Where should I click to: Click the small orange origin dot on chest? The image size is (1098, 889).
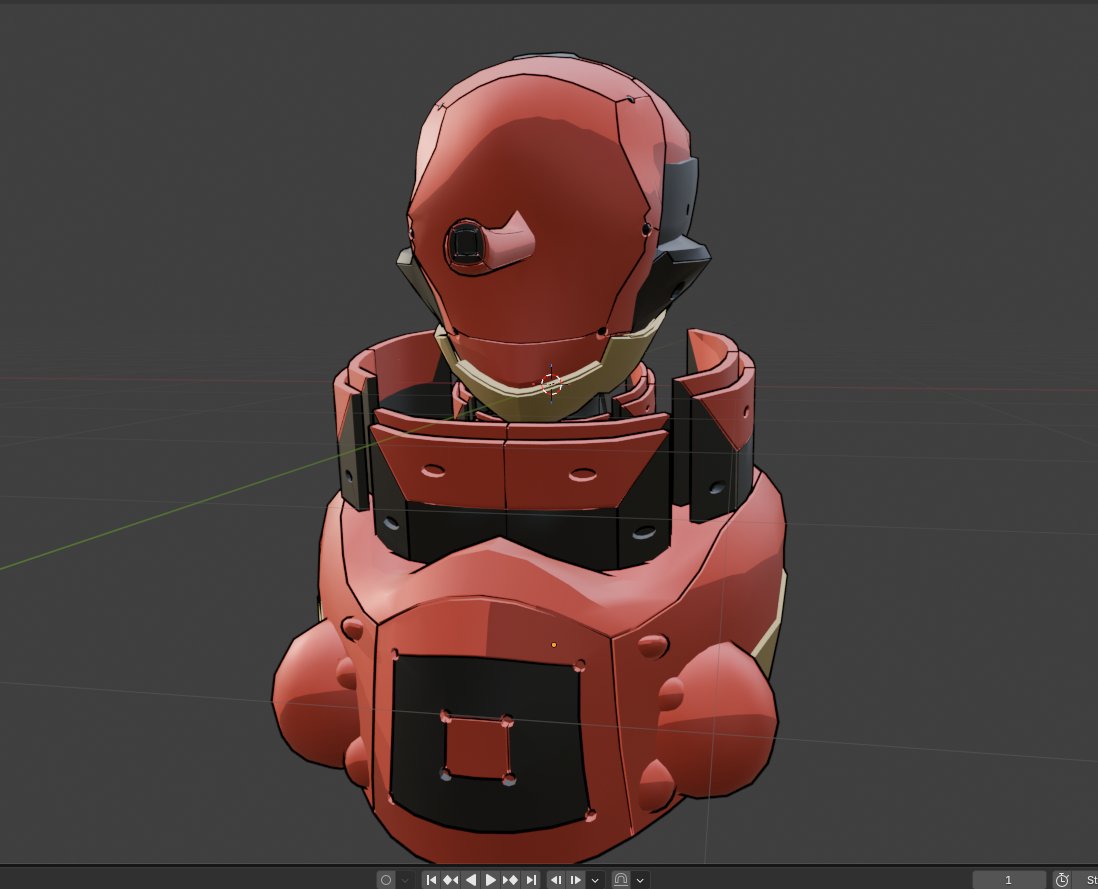[553, 644]
